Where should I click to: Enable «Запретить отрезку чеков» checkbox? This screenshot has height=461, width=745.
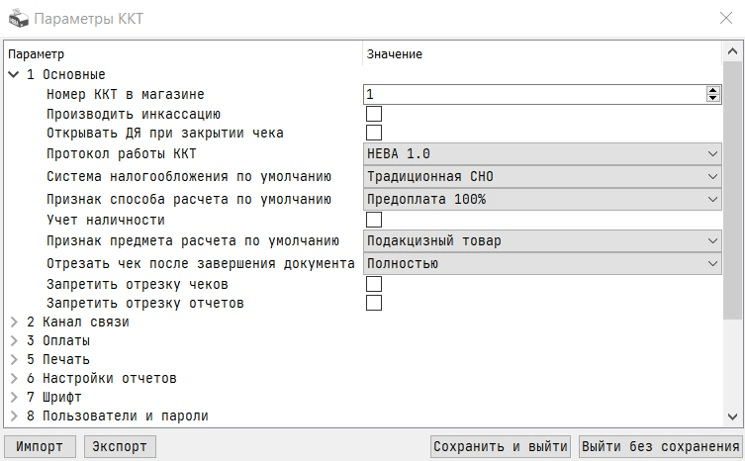tap(374, 284)
